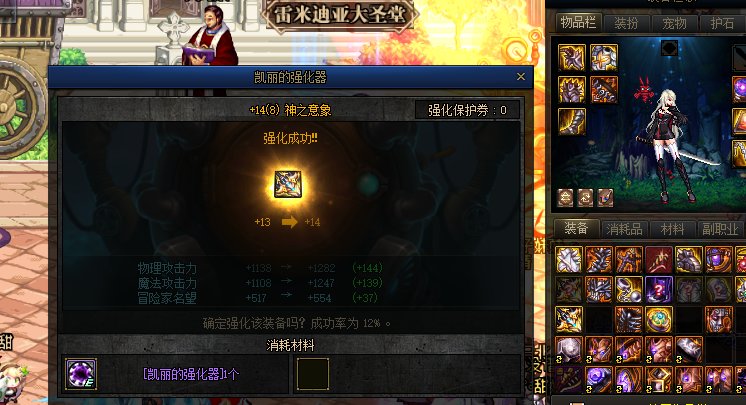Switch to the 副职业 inventory tab
Image resolution: width=746 pixels, height=405 pixels.
point(720,229)
